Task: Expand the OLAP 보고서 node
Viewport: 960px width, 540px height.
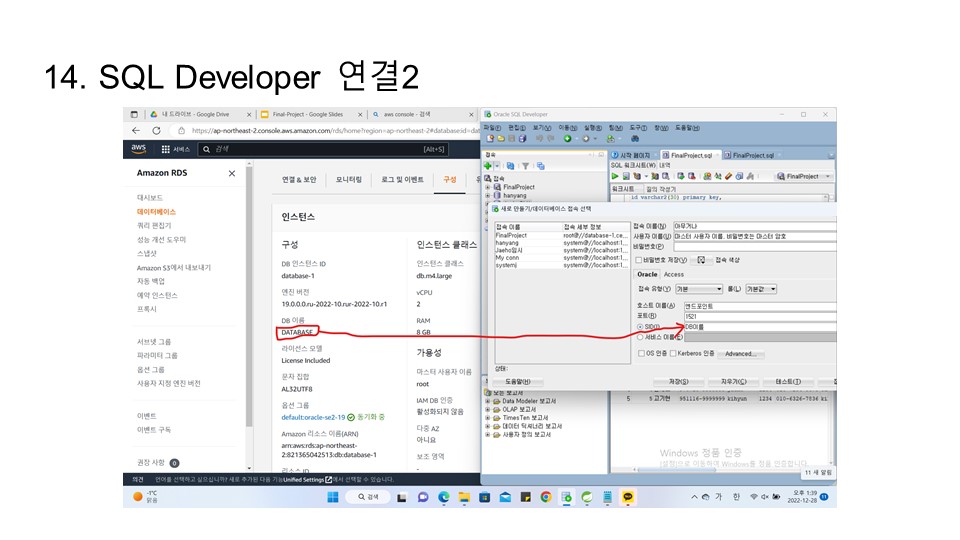Action: (x=488, y=410)
